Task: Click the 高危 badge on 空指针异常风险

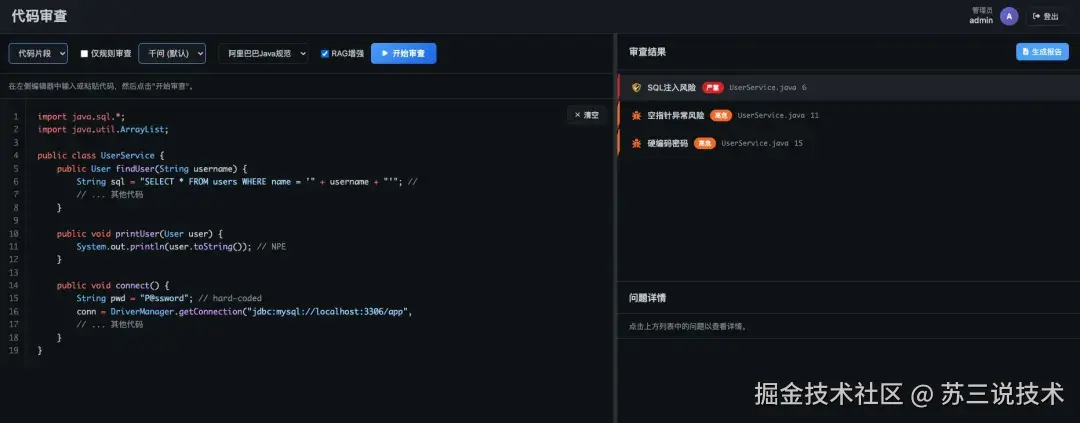Action: tap(721, 115)
